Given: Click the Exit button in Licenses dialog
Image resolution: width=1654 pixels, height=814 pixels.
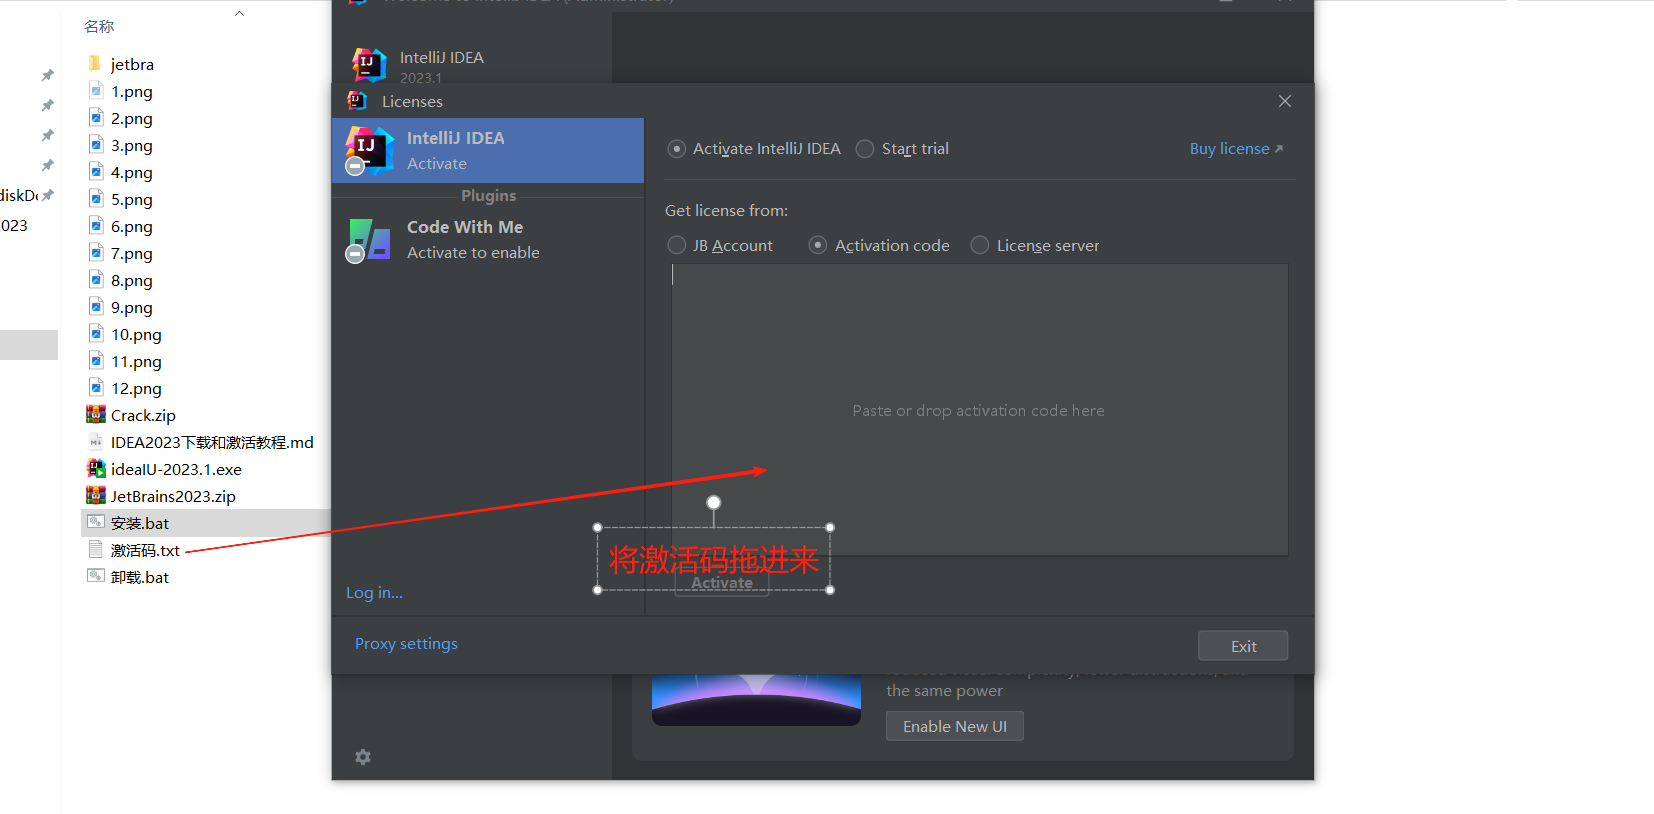Looking at the screenshot, I should (x=1243, y=646).
